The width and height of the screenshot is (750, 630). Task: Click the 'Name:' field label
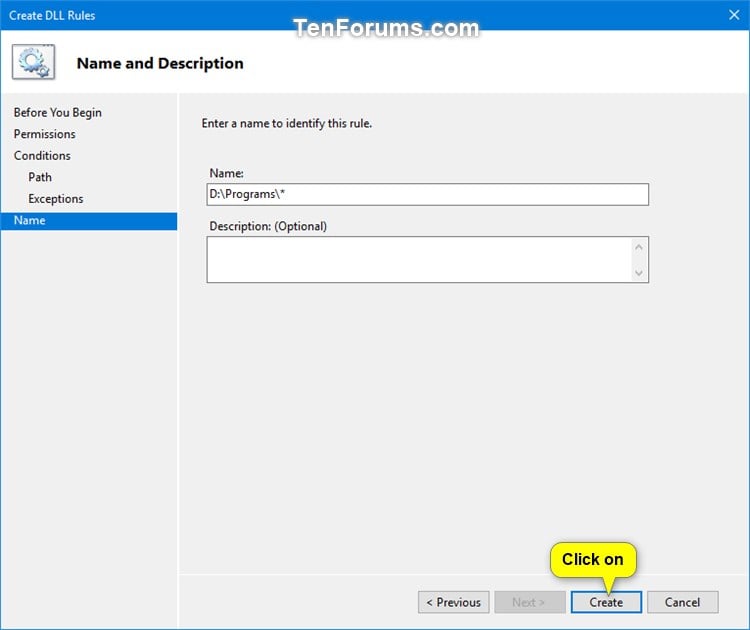pos(226,173)
